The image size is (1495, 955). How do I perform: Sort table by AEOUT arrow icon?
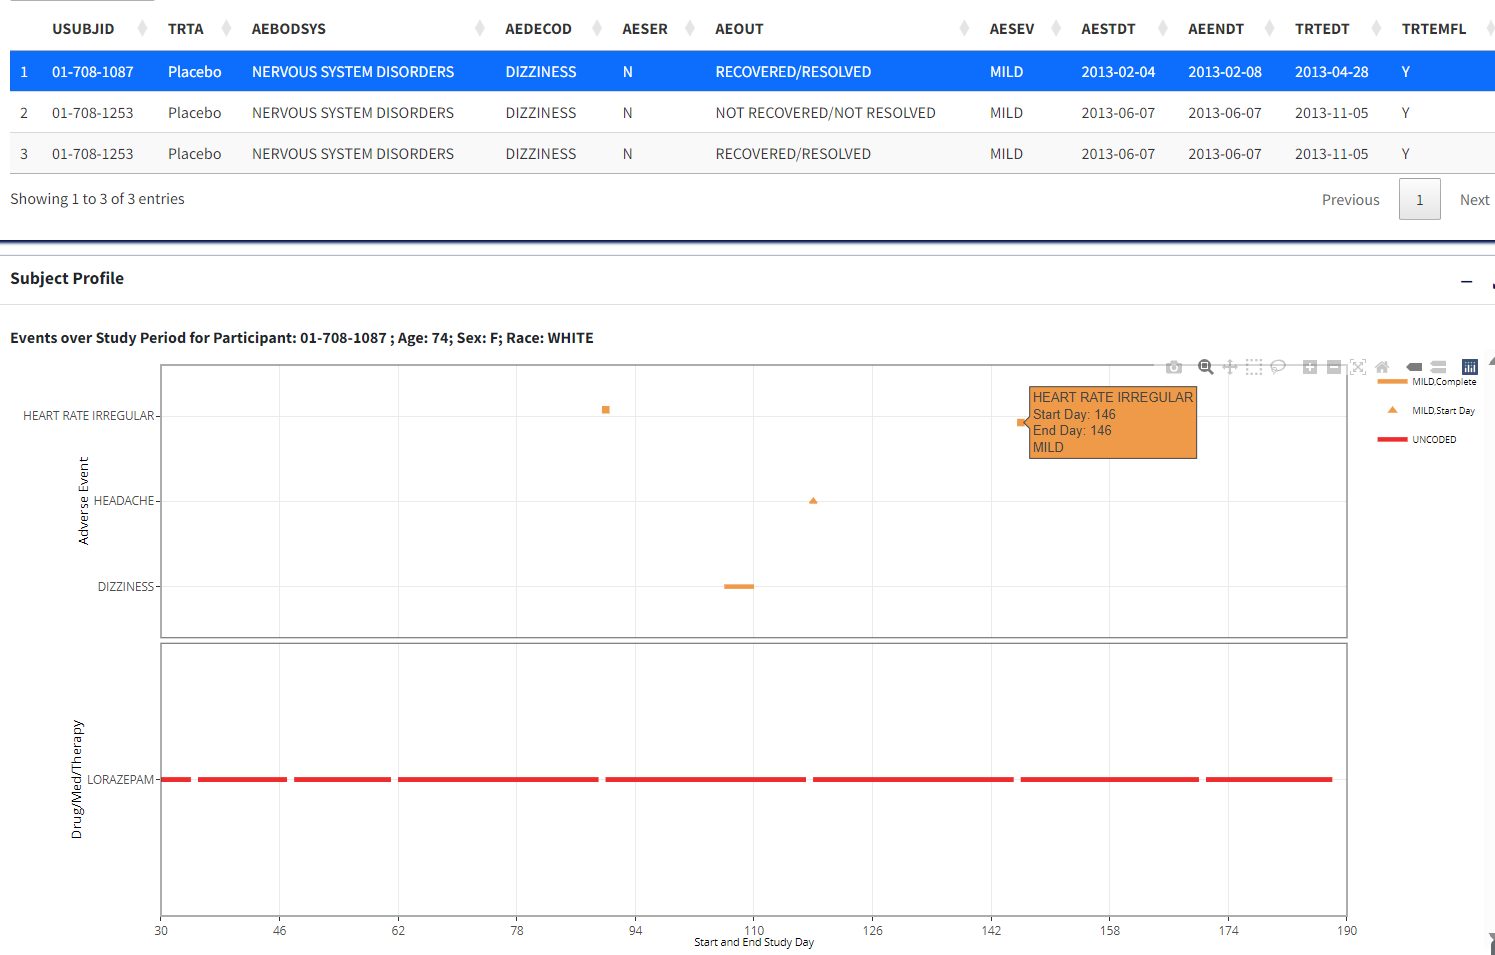[x=964, y=28]
